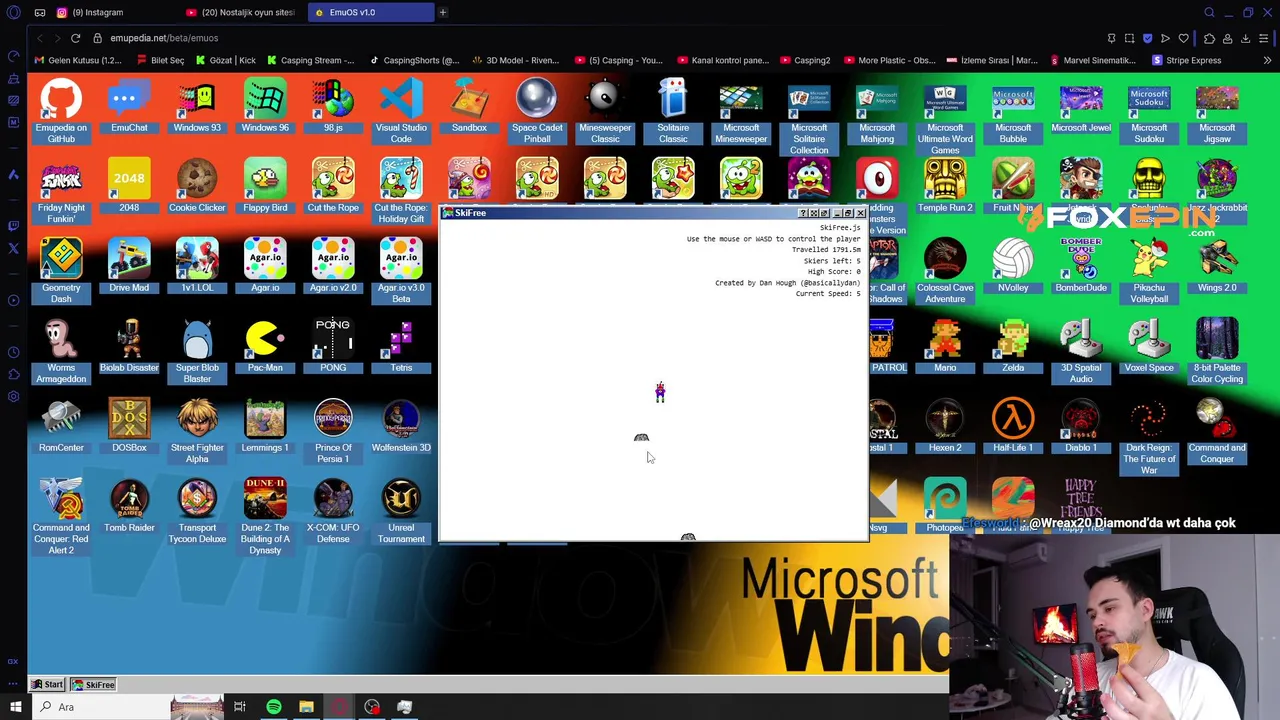Open the Cookie Clicker icon
1280x720 pixels.
tap(197, 186)
